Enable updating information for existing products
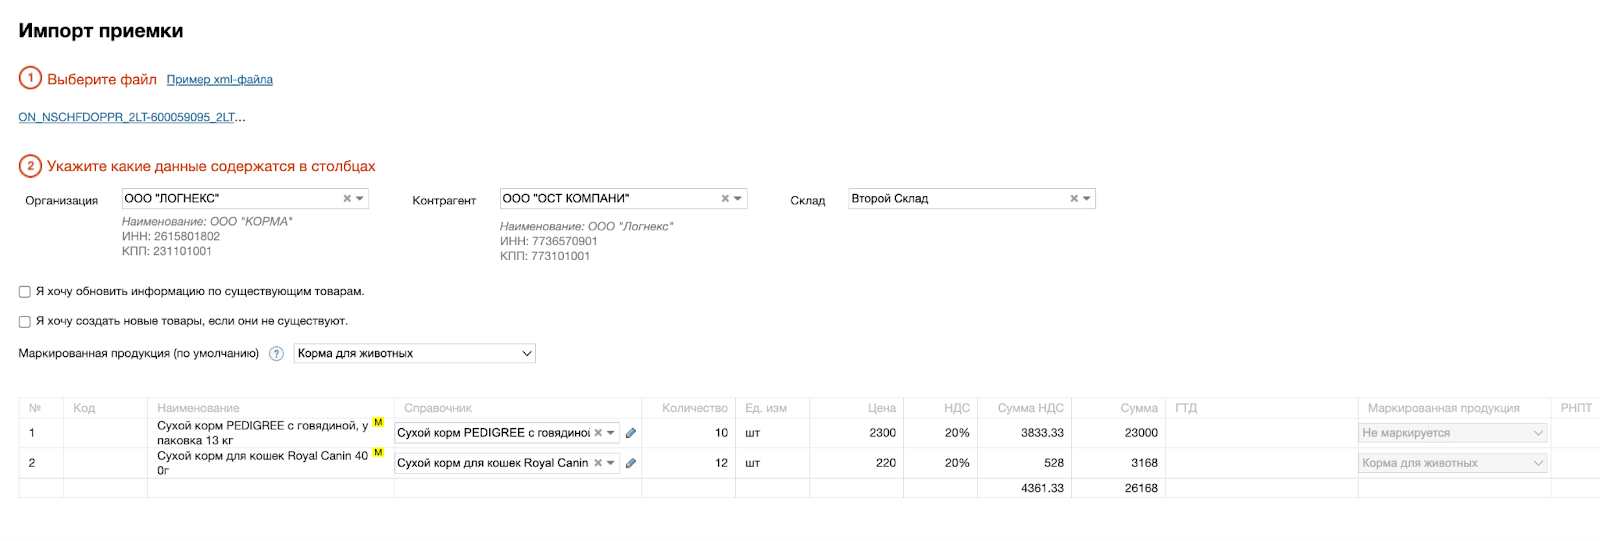The width and height of the screenshot is (1600, 541). click(25, 292)
